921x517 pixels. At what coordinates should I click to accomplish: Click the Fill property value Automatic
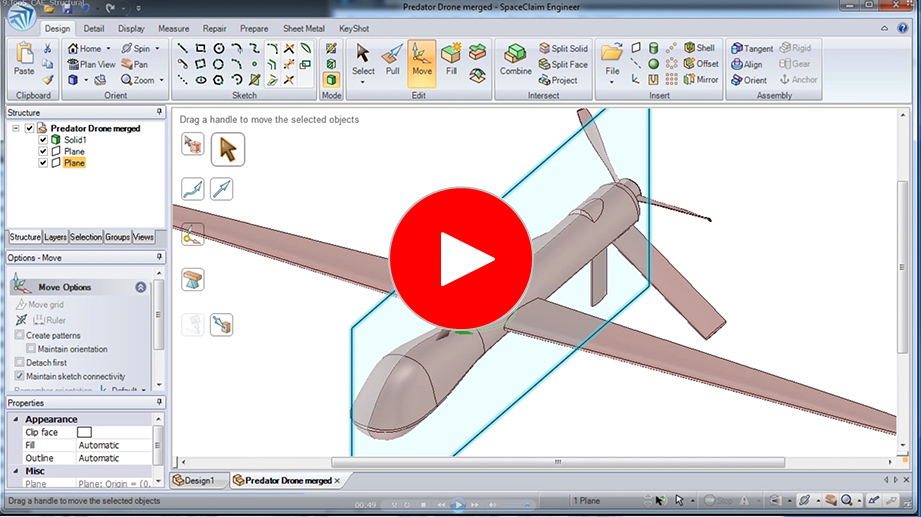99,445
